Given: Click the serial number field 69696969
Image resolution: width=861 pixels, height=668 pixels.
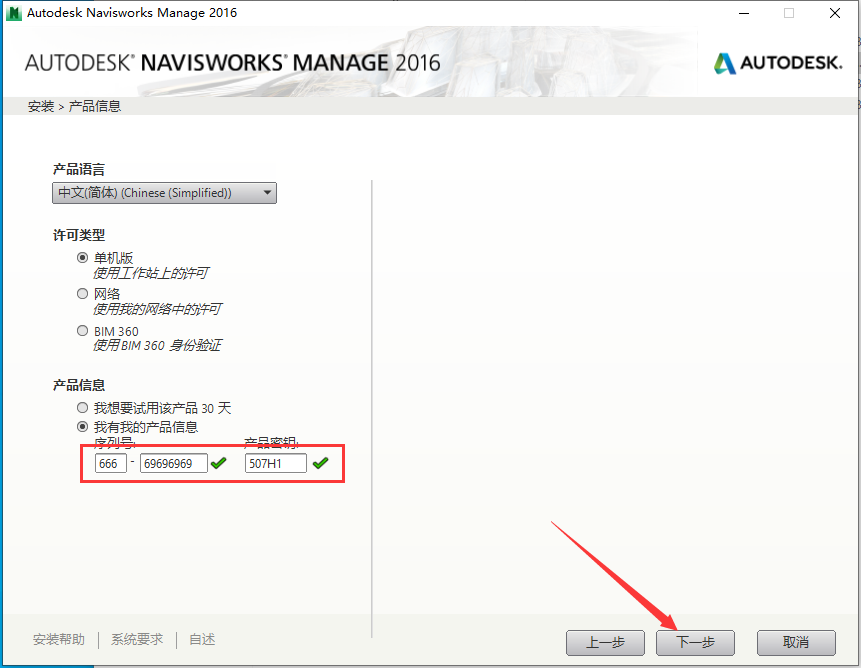Looking at the screenshot, I should tap(174, 463).
